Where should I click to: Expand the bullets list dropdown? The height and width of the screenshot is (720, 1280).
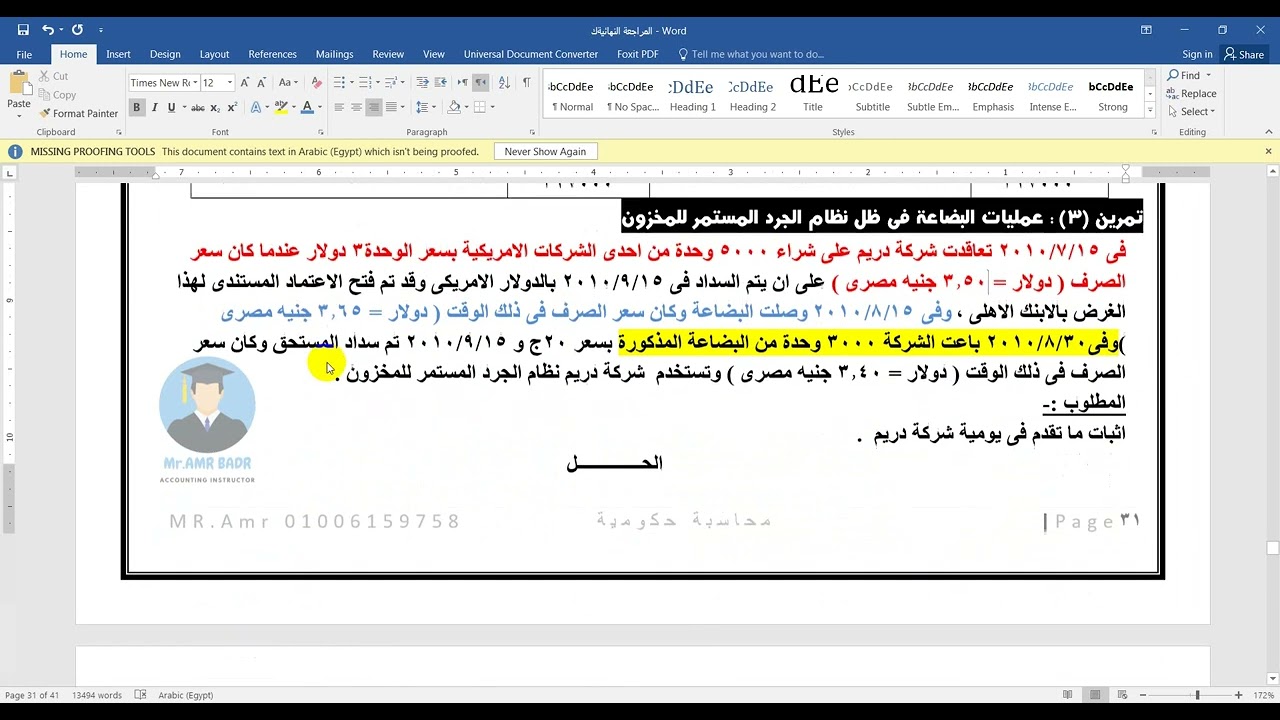coord(351,83)
